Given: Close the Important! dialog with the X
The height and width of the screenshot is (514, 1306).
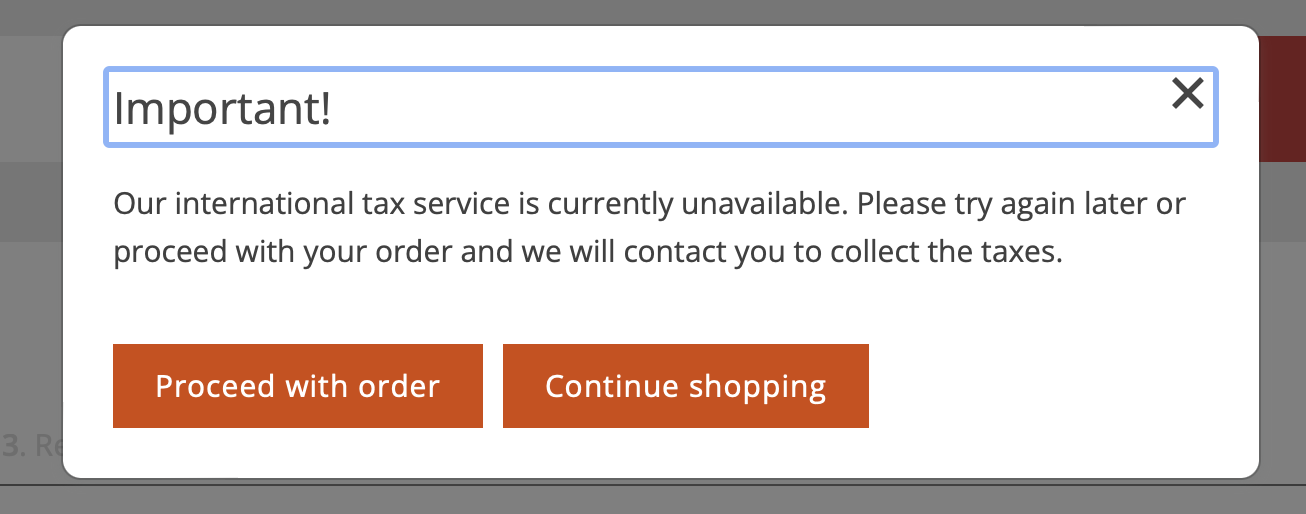Looking at the screenshot, I should click(x=1187, y=94).
